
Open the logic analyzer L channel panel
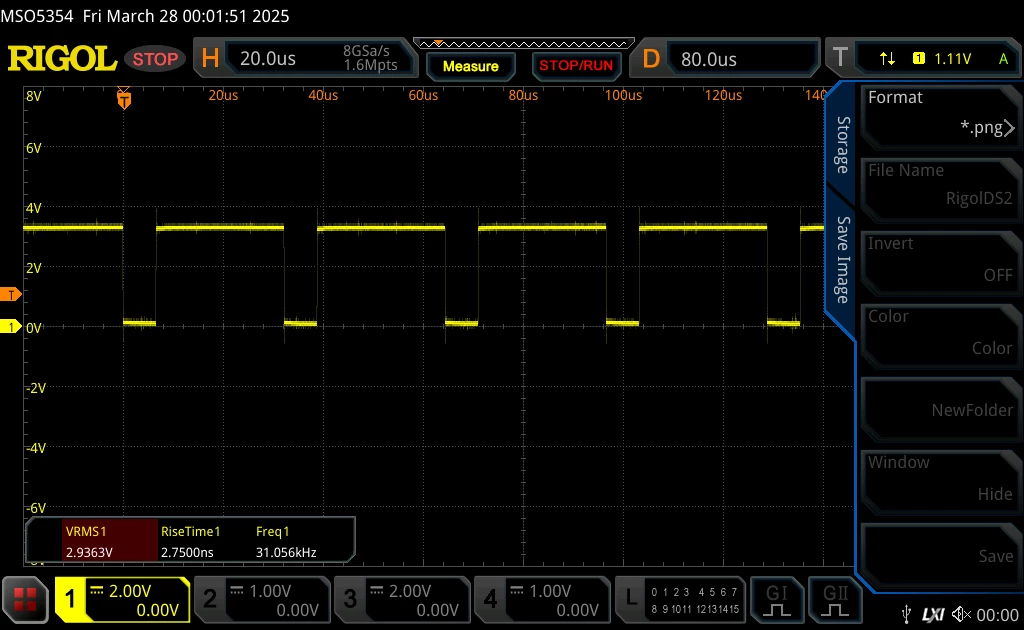[x=680, y=599]
